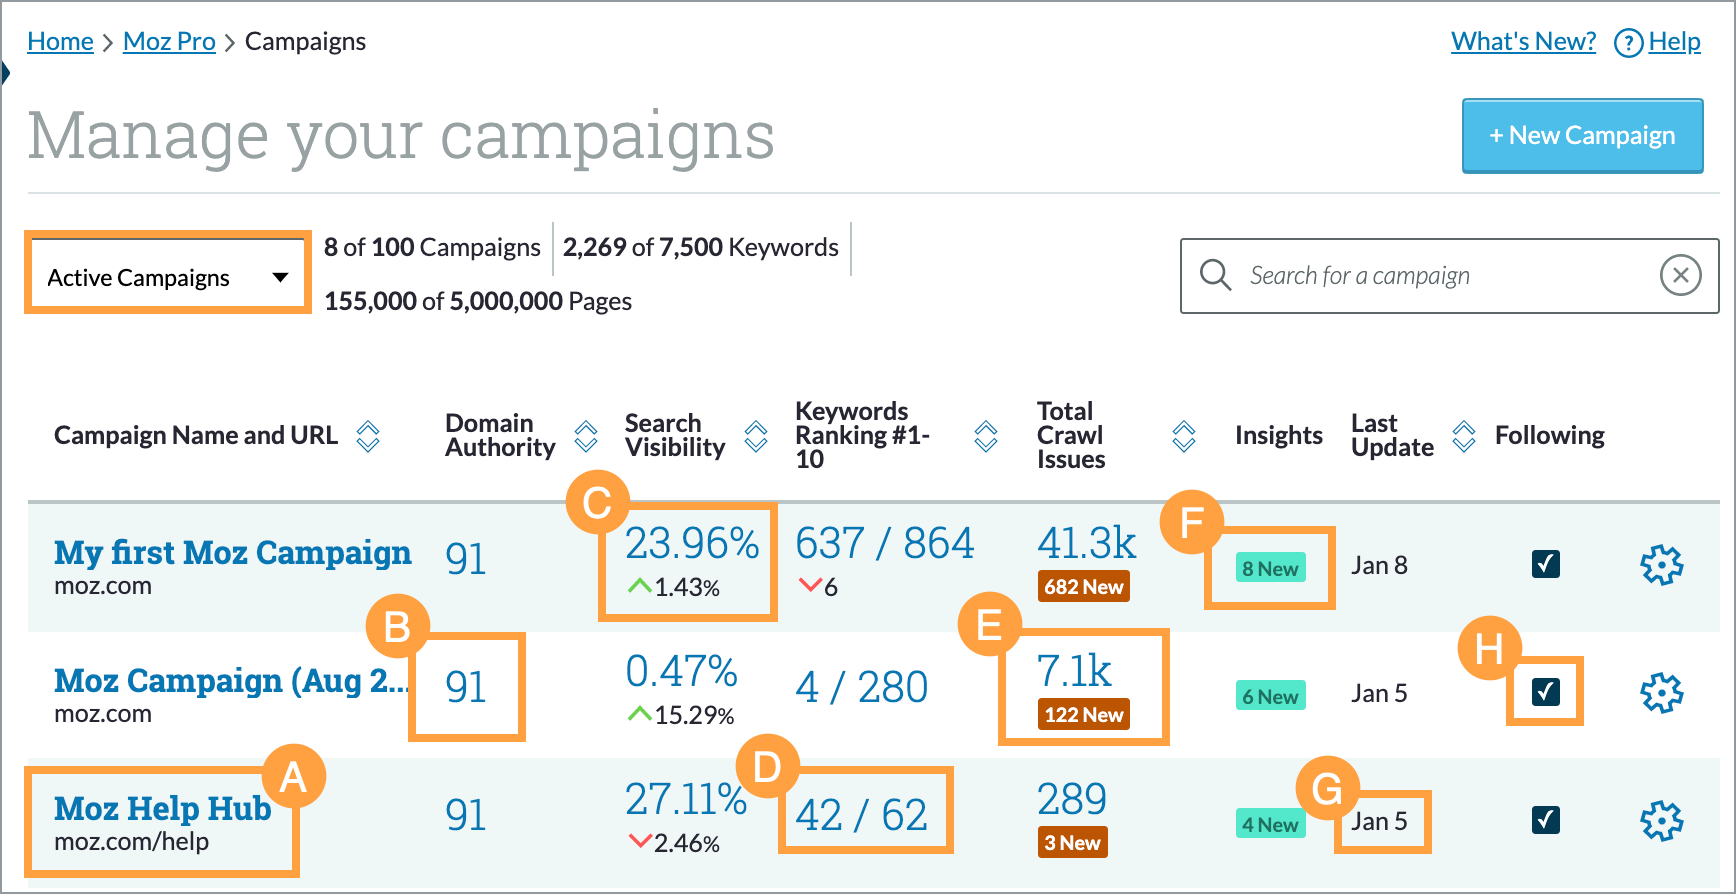Image resolution: width=1736 pixels, height=894 pixels.
Task: Click the sidebar arrow tab on the left edge
Action: point(6,72)
